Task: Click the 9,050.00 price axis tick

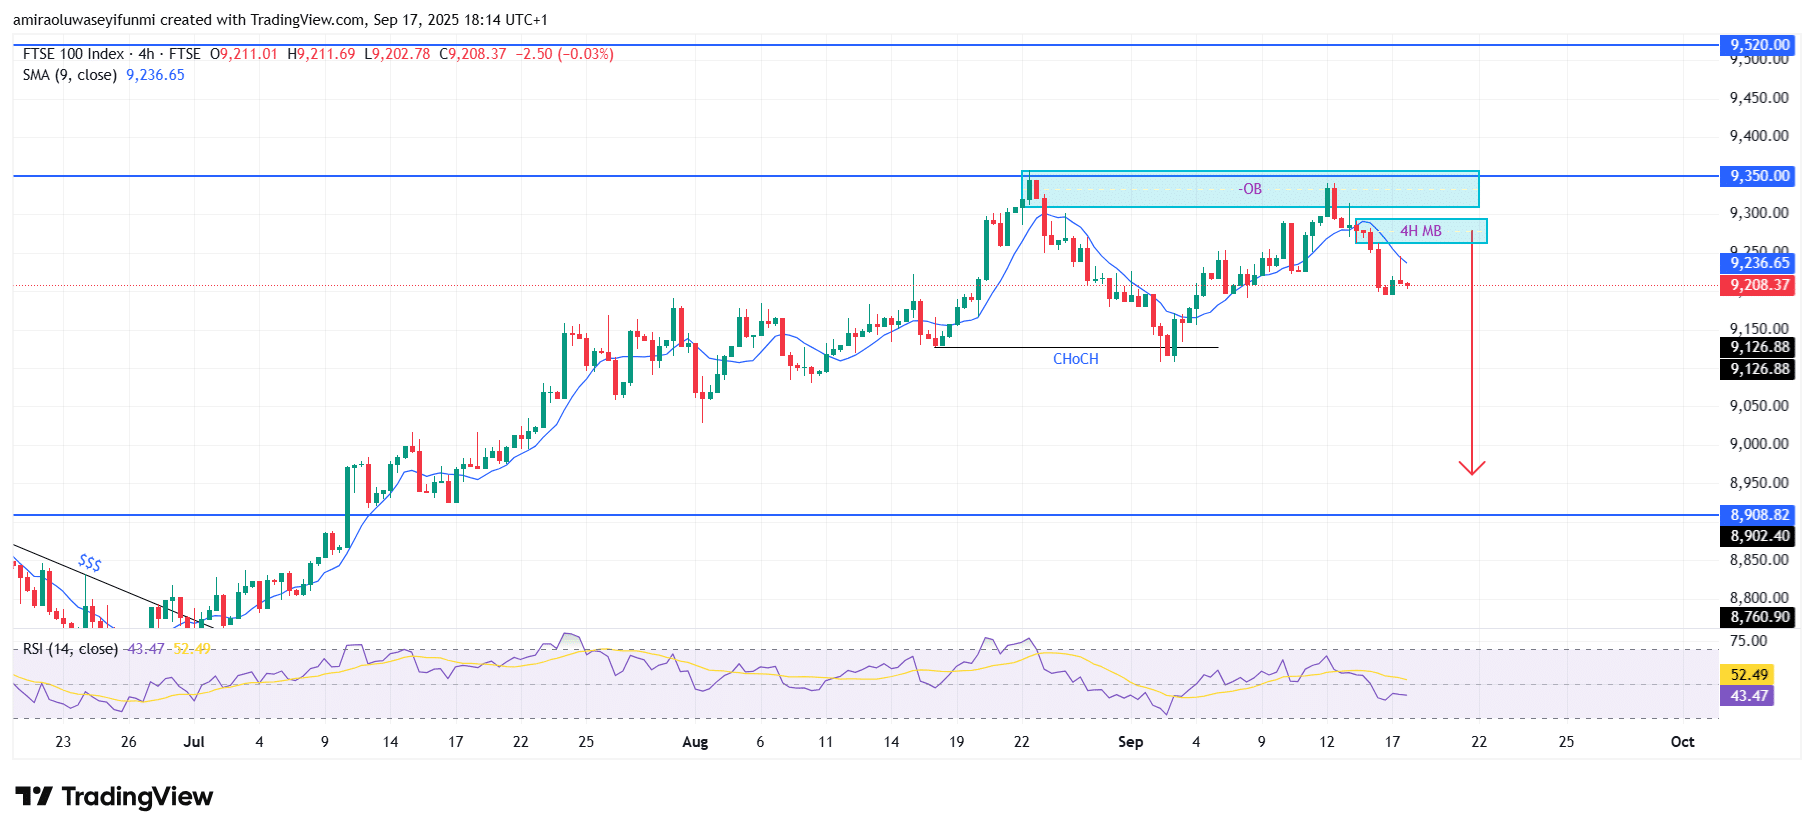Action: point(1759,406)
